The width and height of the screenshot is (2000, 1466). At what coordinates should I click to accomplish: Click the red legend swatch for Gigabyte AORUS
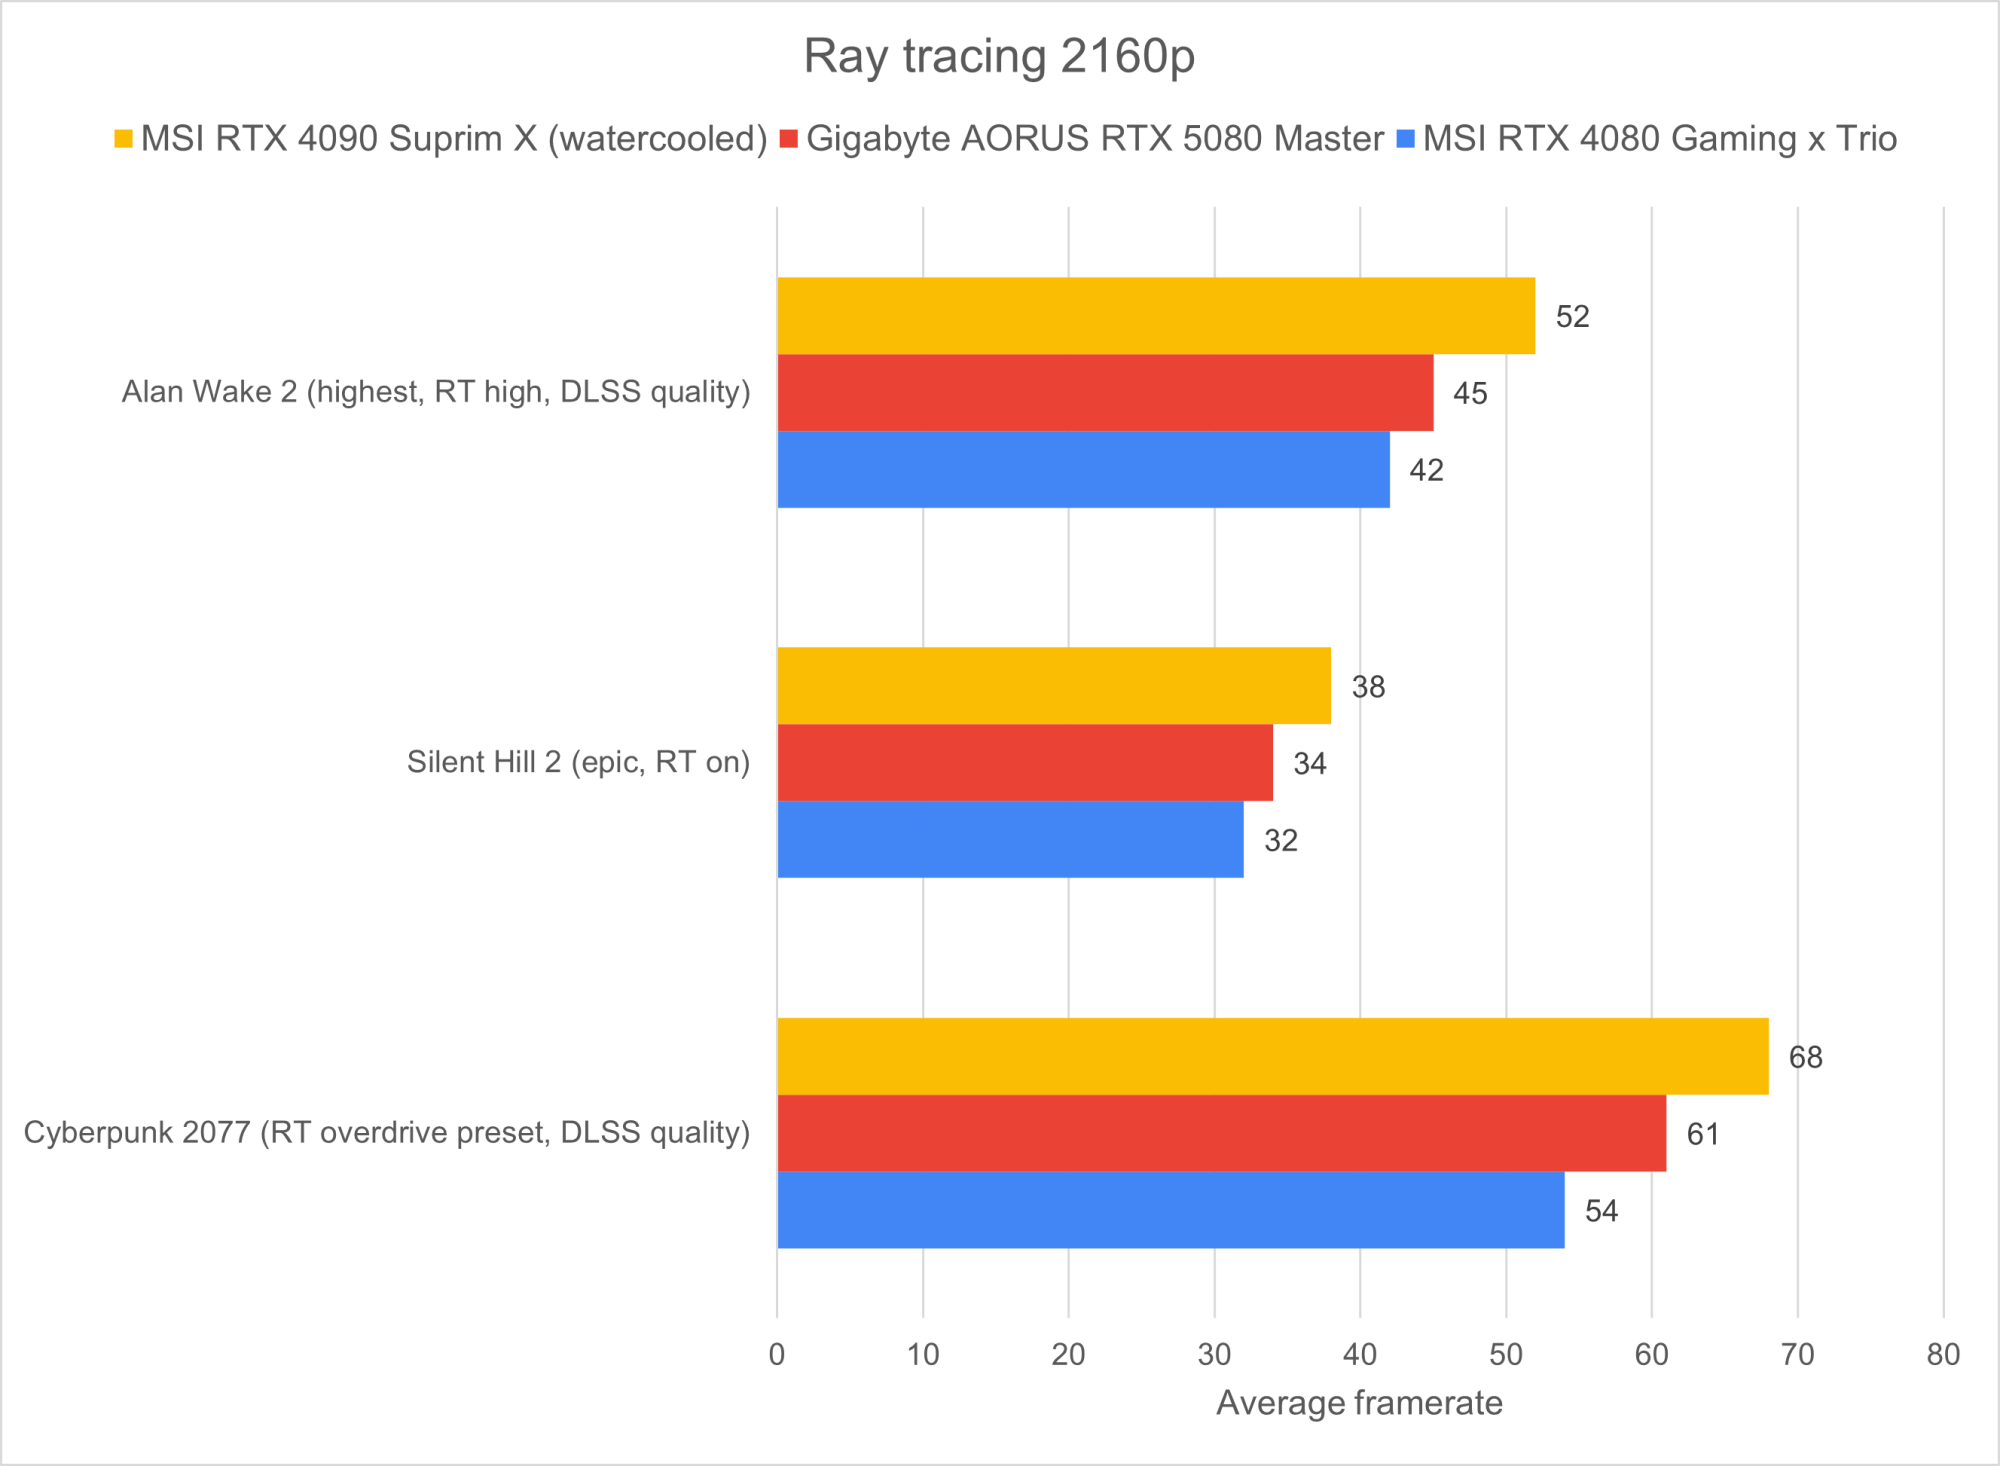789,139
